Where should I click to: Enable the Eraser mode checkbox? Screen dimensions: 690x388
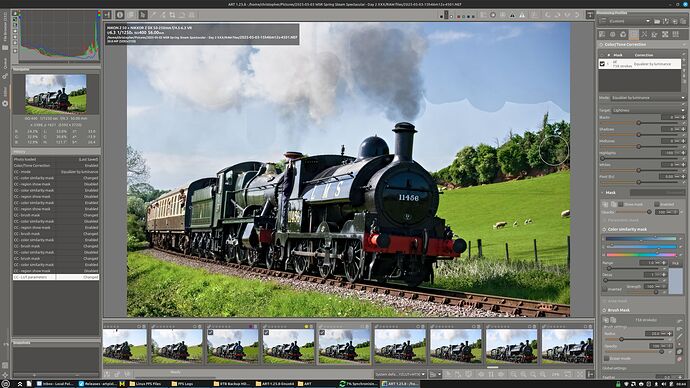(606, 359)
